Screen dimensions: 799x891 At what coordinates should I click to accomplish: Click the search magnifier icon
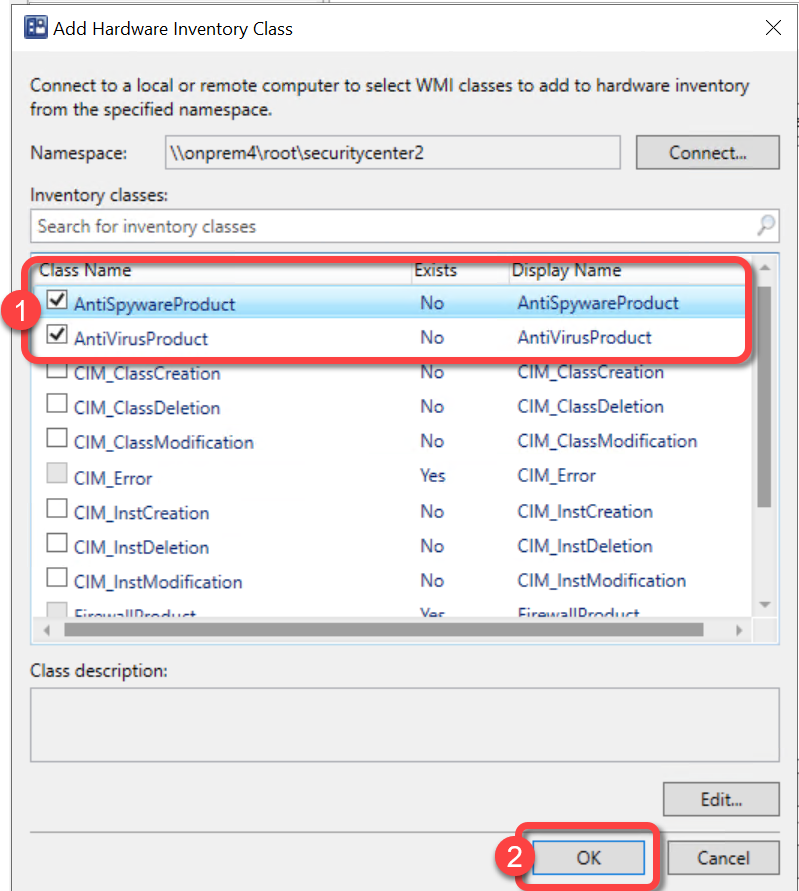coord(766,226)
